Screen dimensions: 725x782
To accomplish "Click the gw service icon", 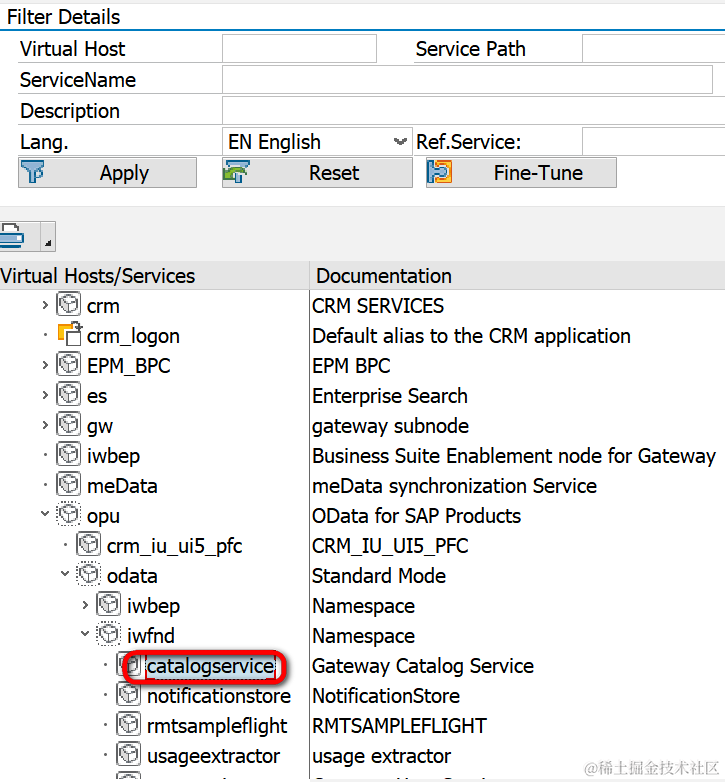I will tap(68, 424).
